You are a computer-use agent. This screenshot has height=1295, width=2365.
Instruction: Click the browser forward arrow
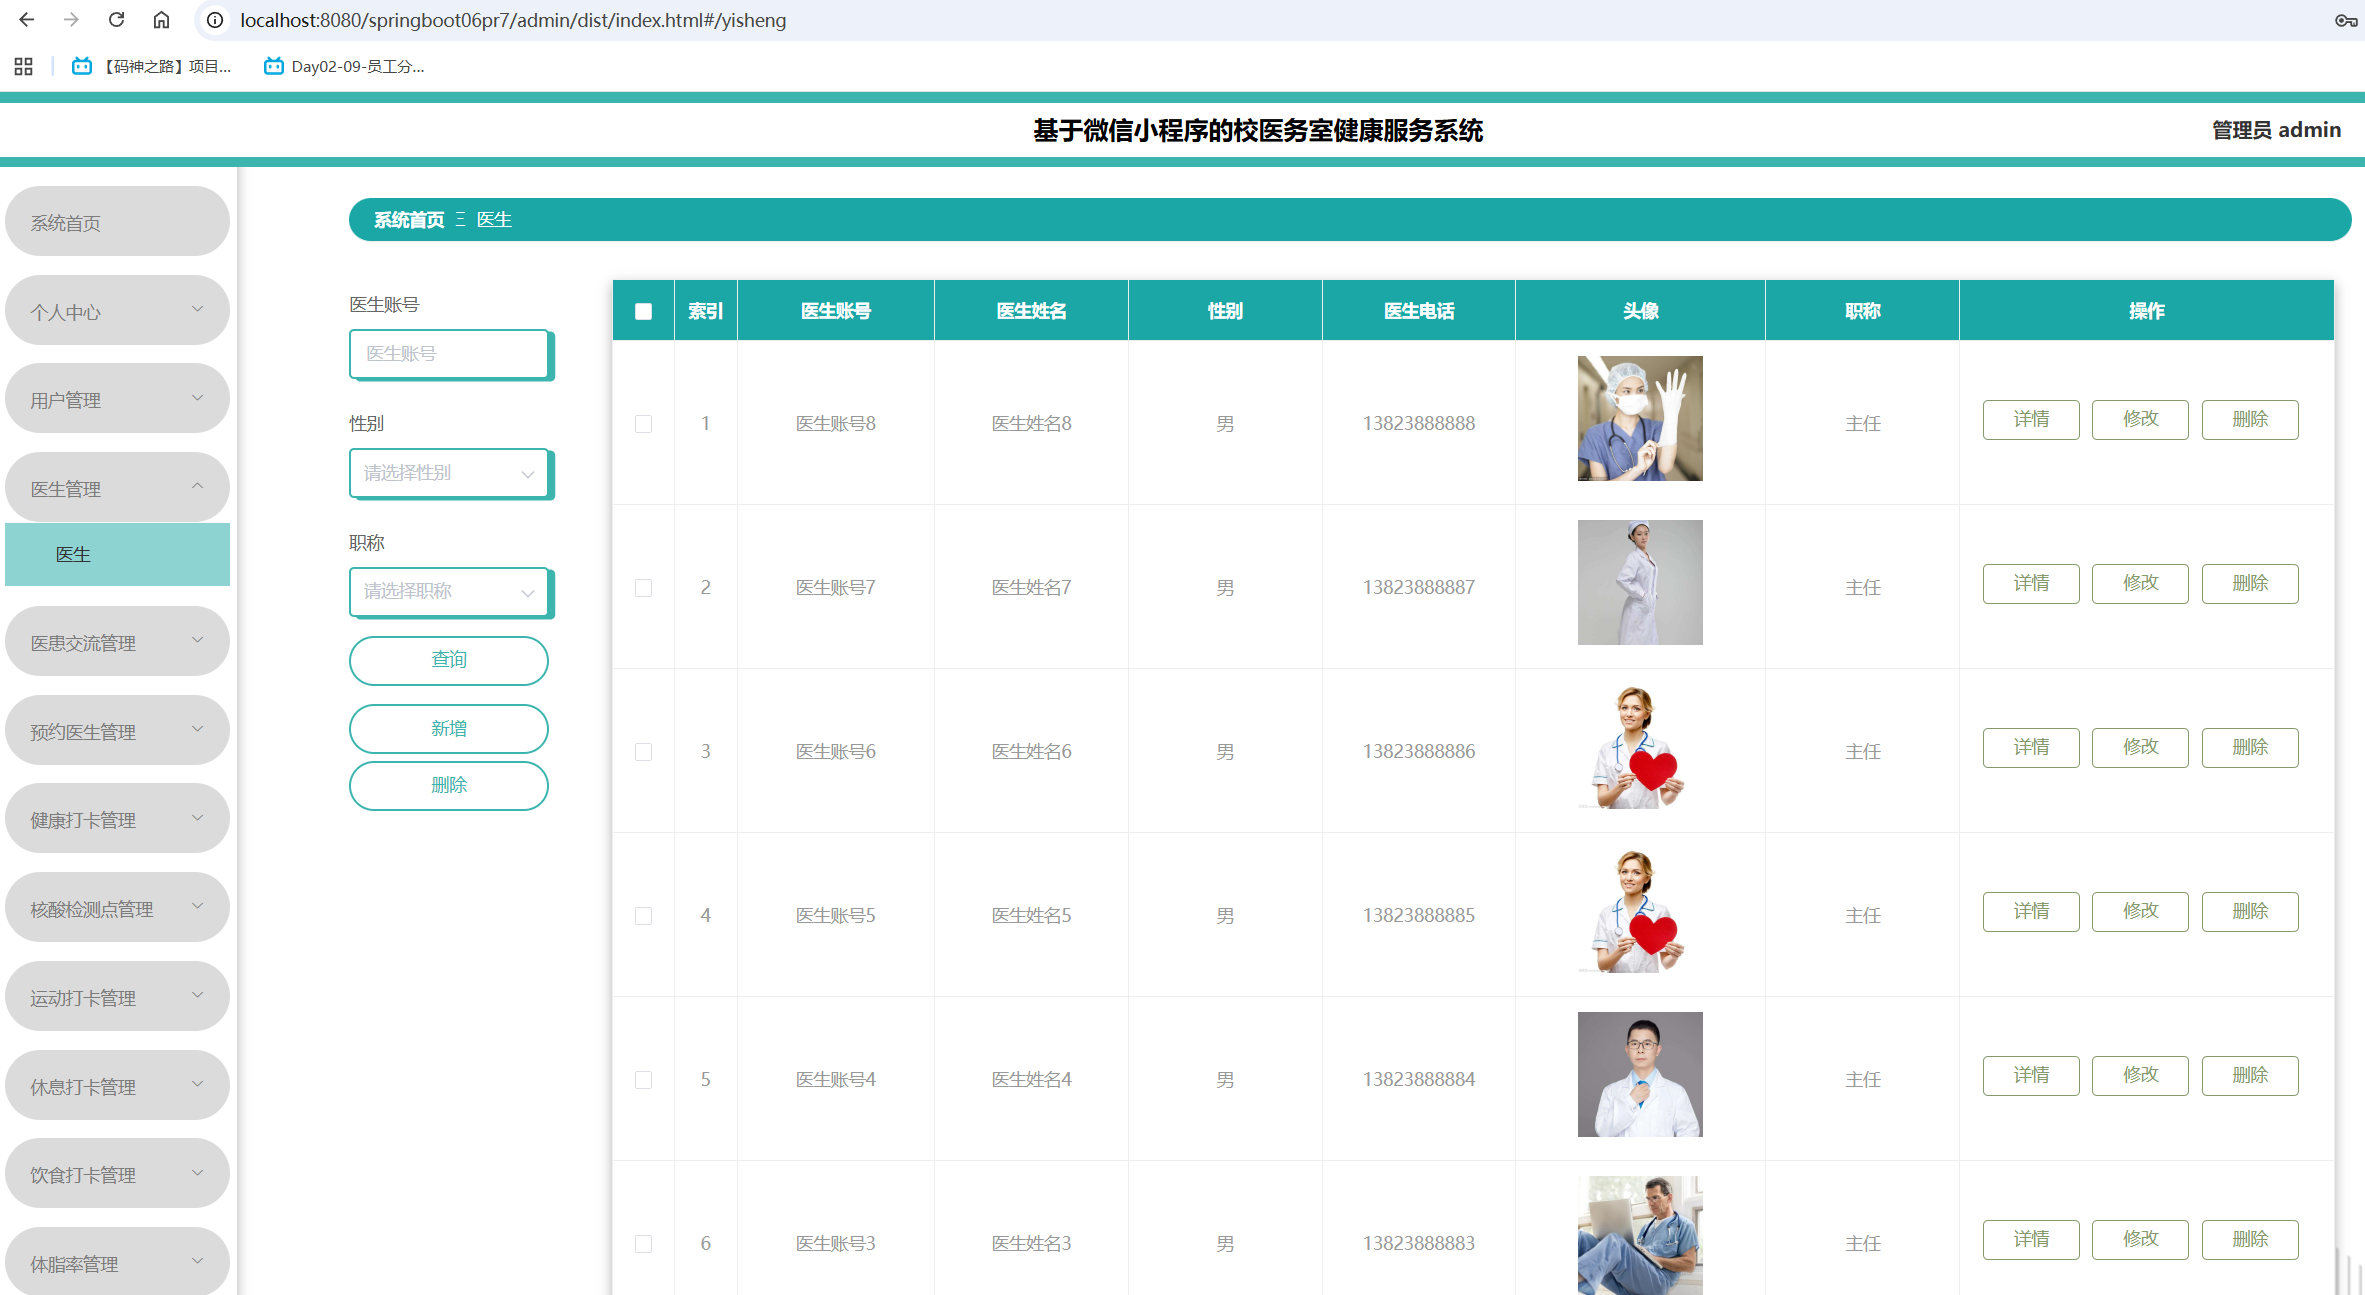[x=70, y=20]
